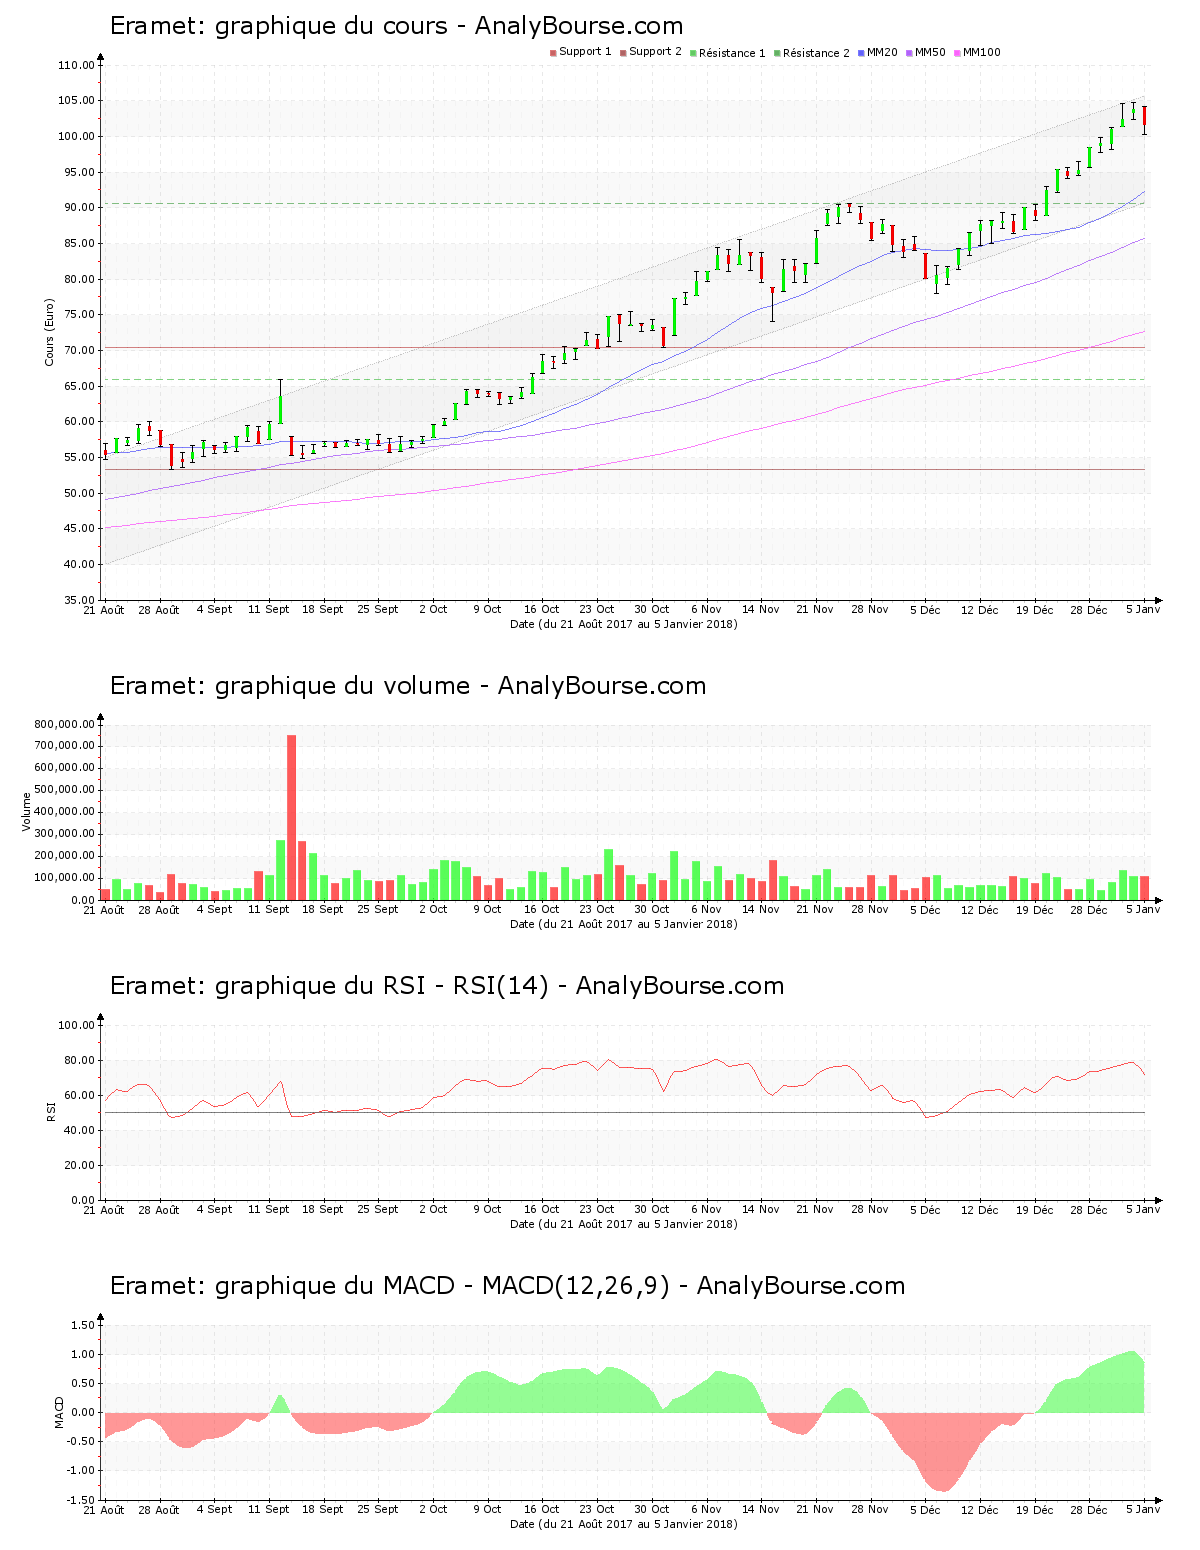Click the RSI chart date range caption
The image size is (1200, 1550).
coord(624,1224)
